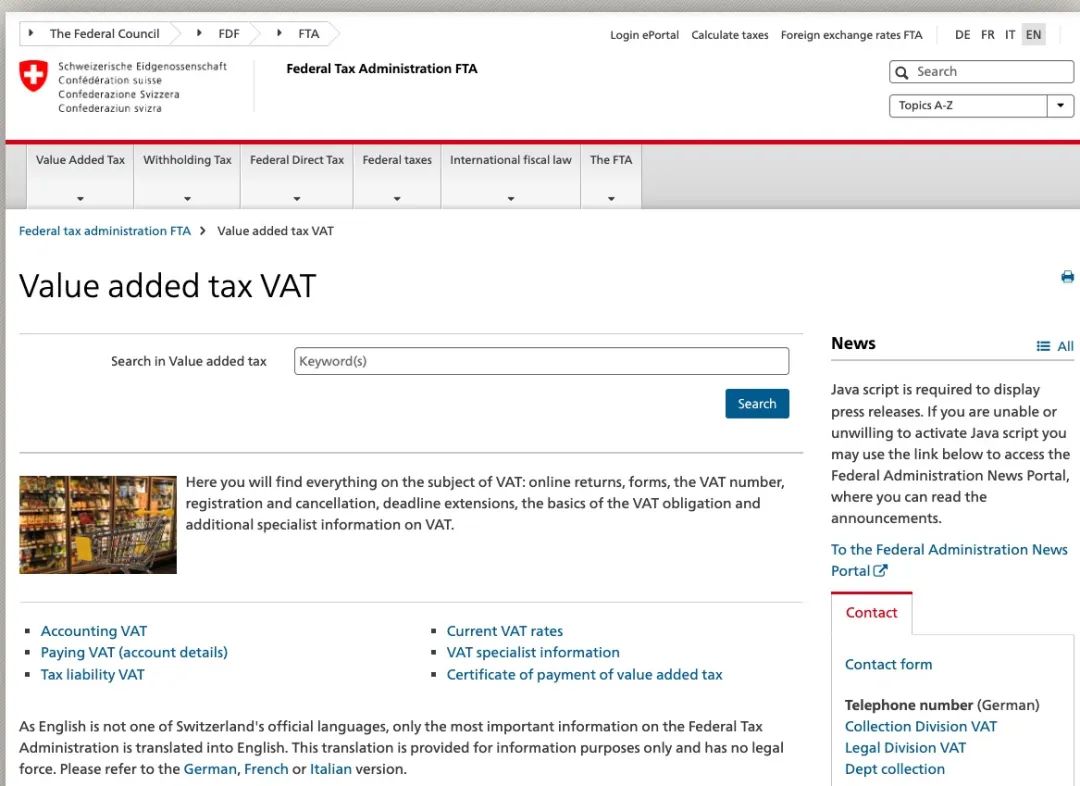Click the external link icon after Portal
The height and width of the screenshot is (786, 1080).
[880, 571]
